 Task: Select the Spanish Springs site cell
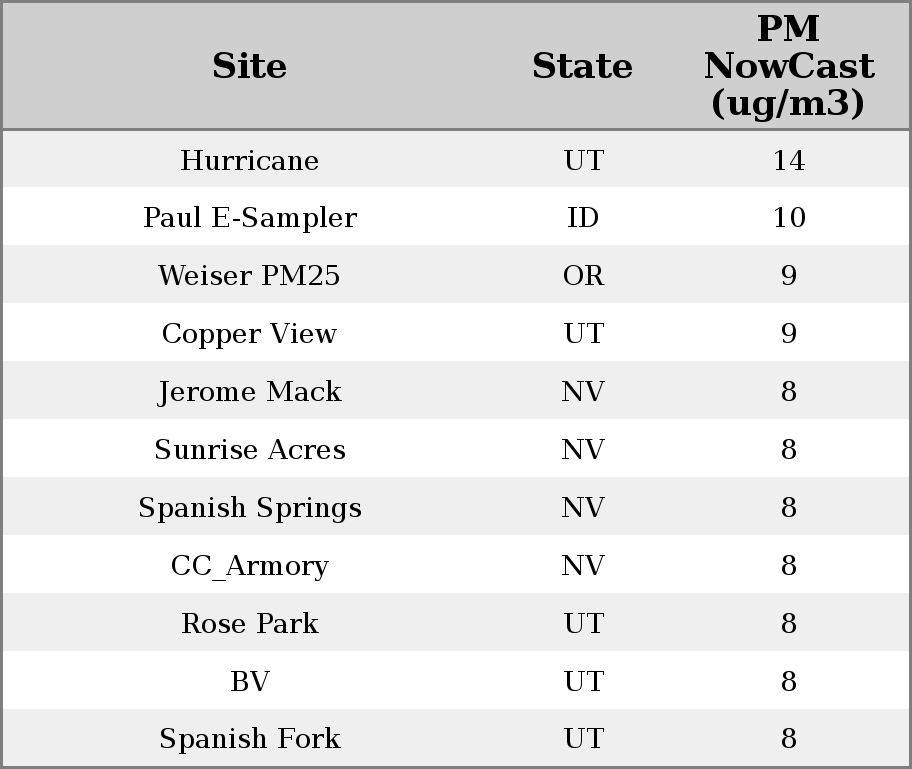249,508
